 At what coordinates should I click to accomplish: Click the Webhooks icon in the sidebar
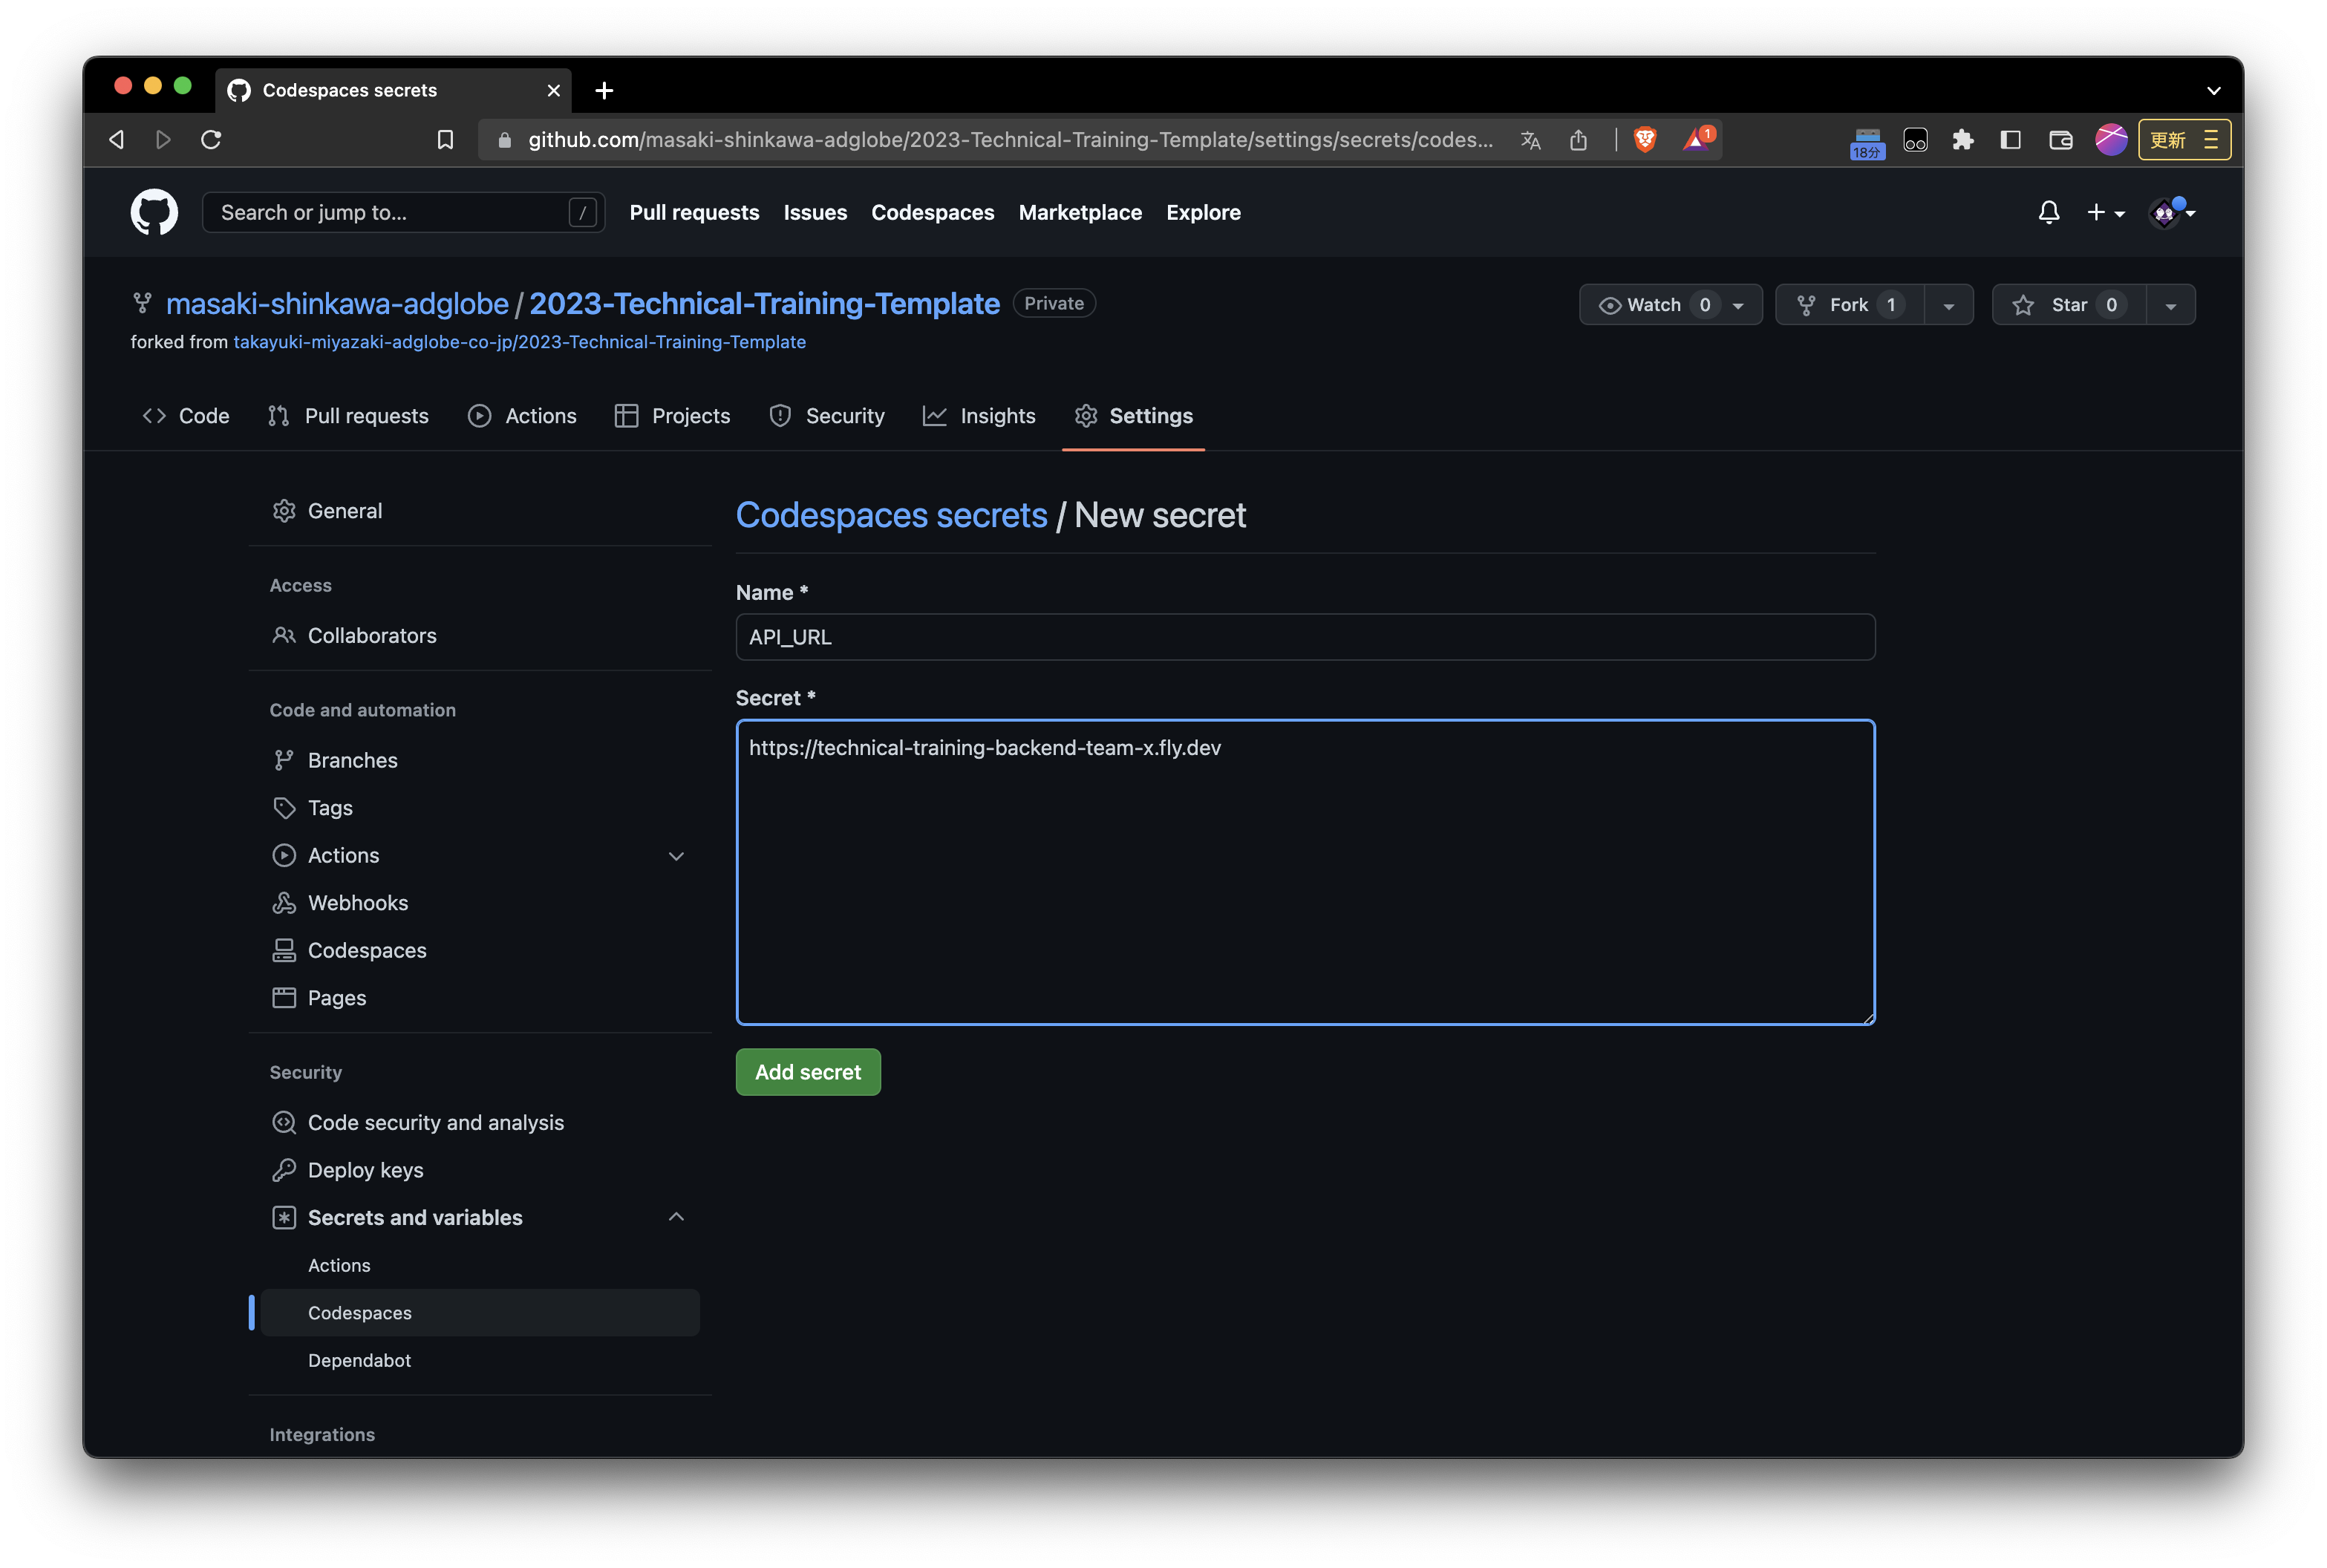(x=284, y=902)
